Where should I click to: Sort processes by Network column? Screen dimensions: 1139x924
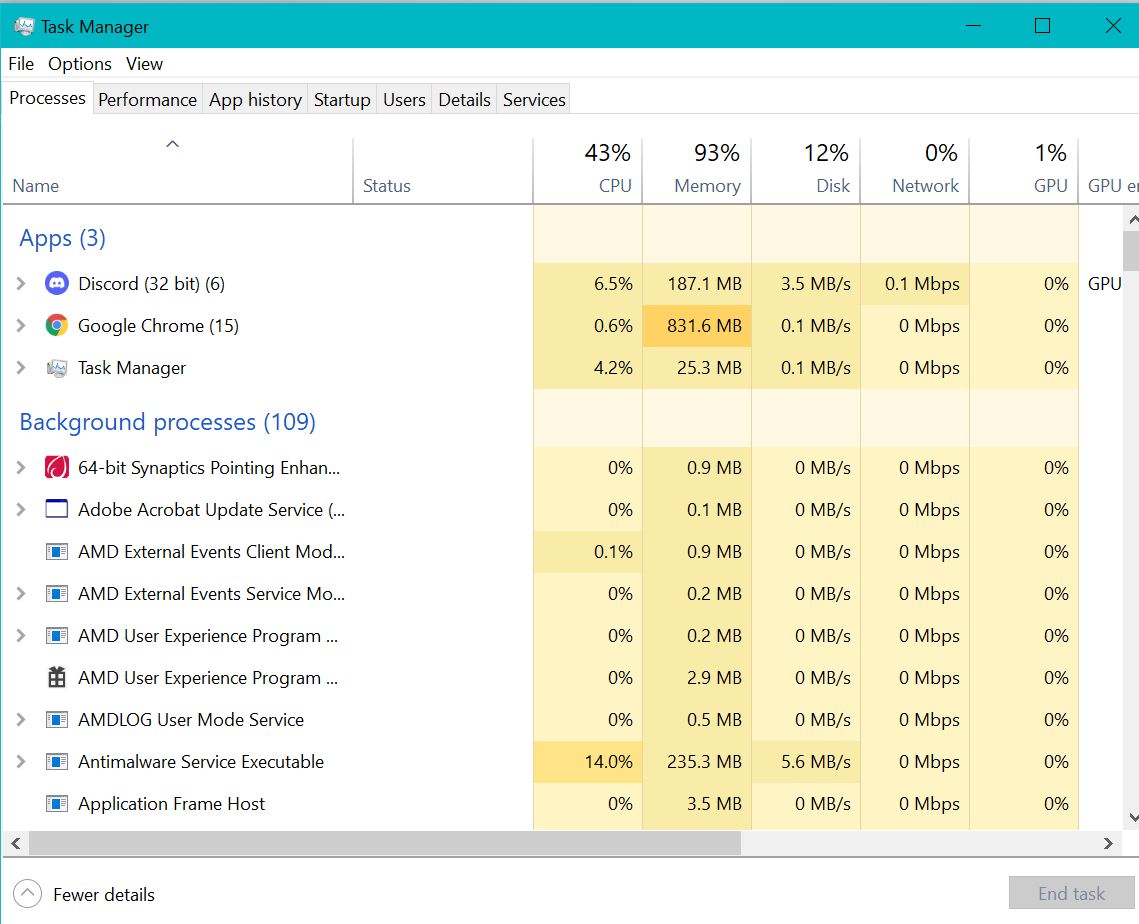[x=915, y=171]
